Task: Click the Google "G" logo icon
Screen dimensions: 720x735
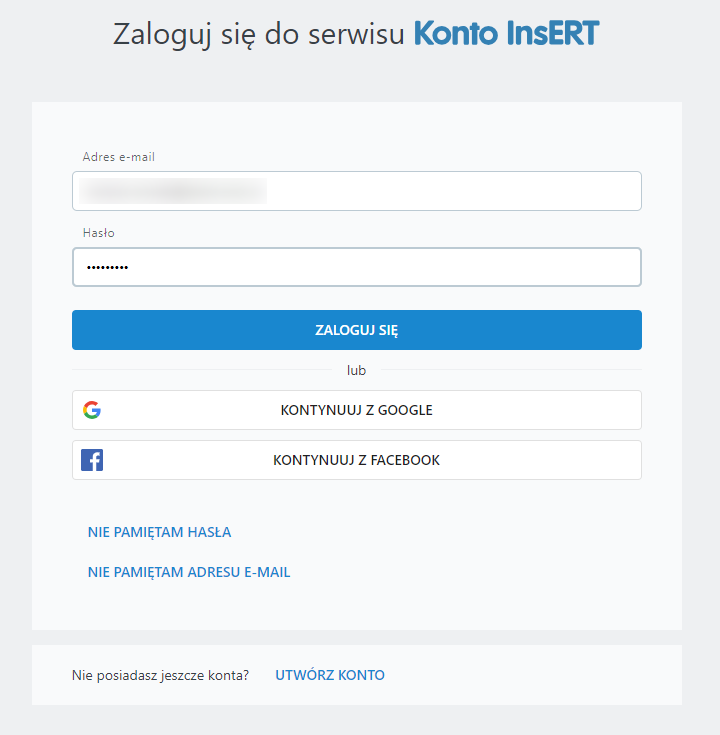Action: click(92, 410)
